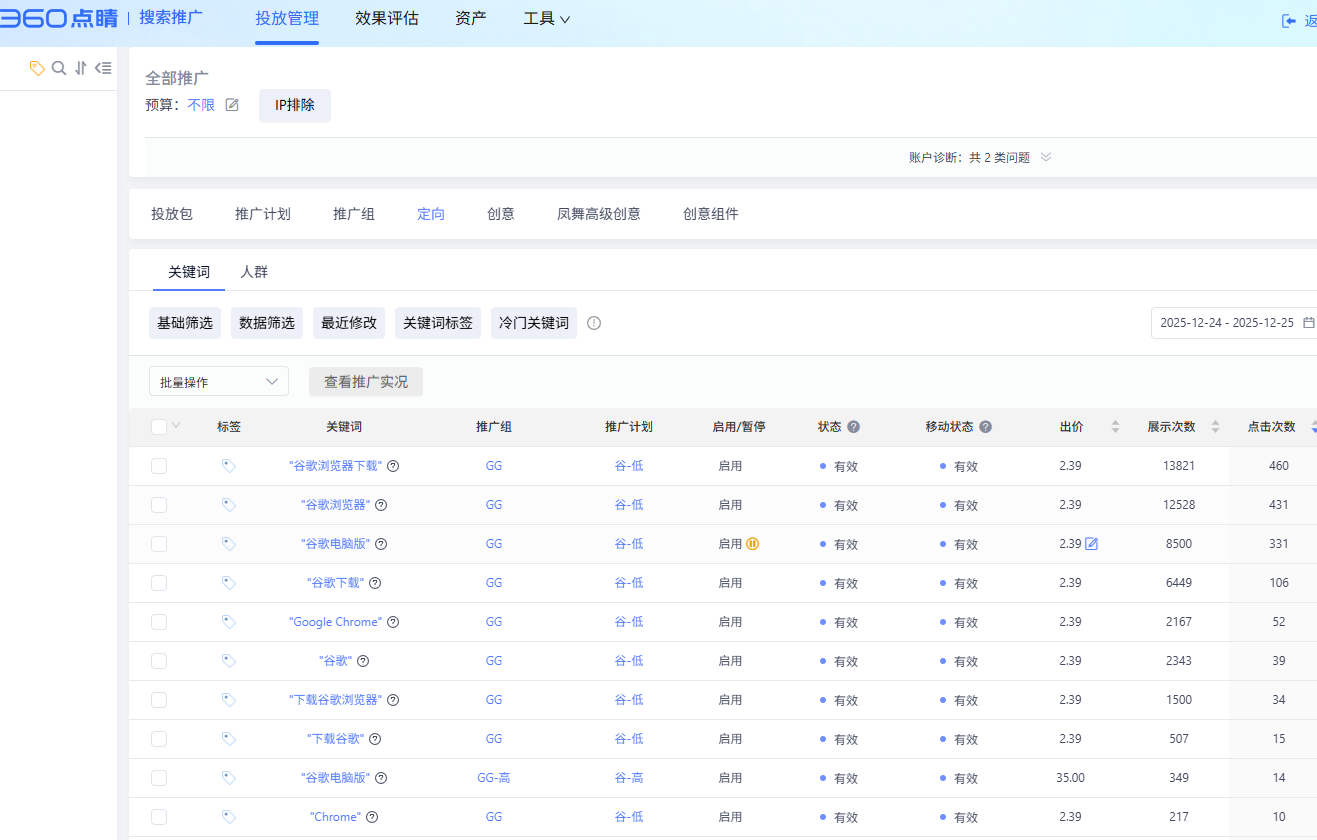Open the sidebar search magnifier icon
The image size is (1317, 840).
(x=59, y=68)
